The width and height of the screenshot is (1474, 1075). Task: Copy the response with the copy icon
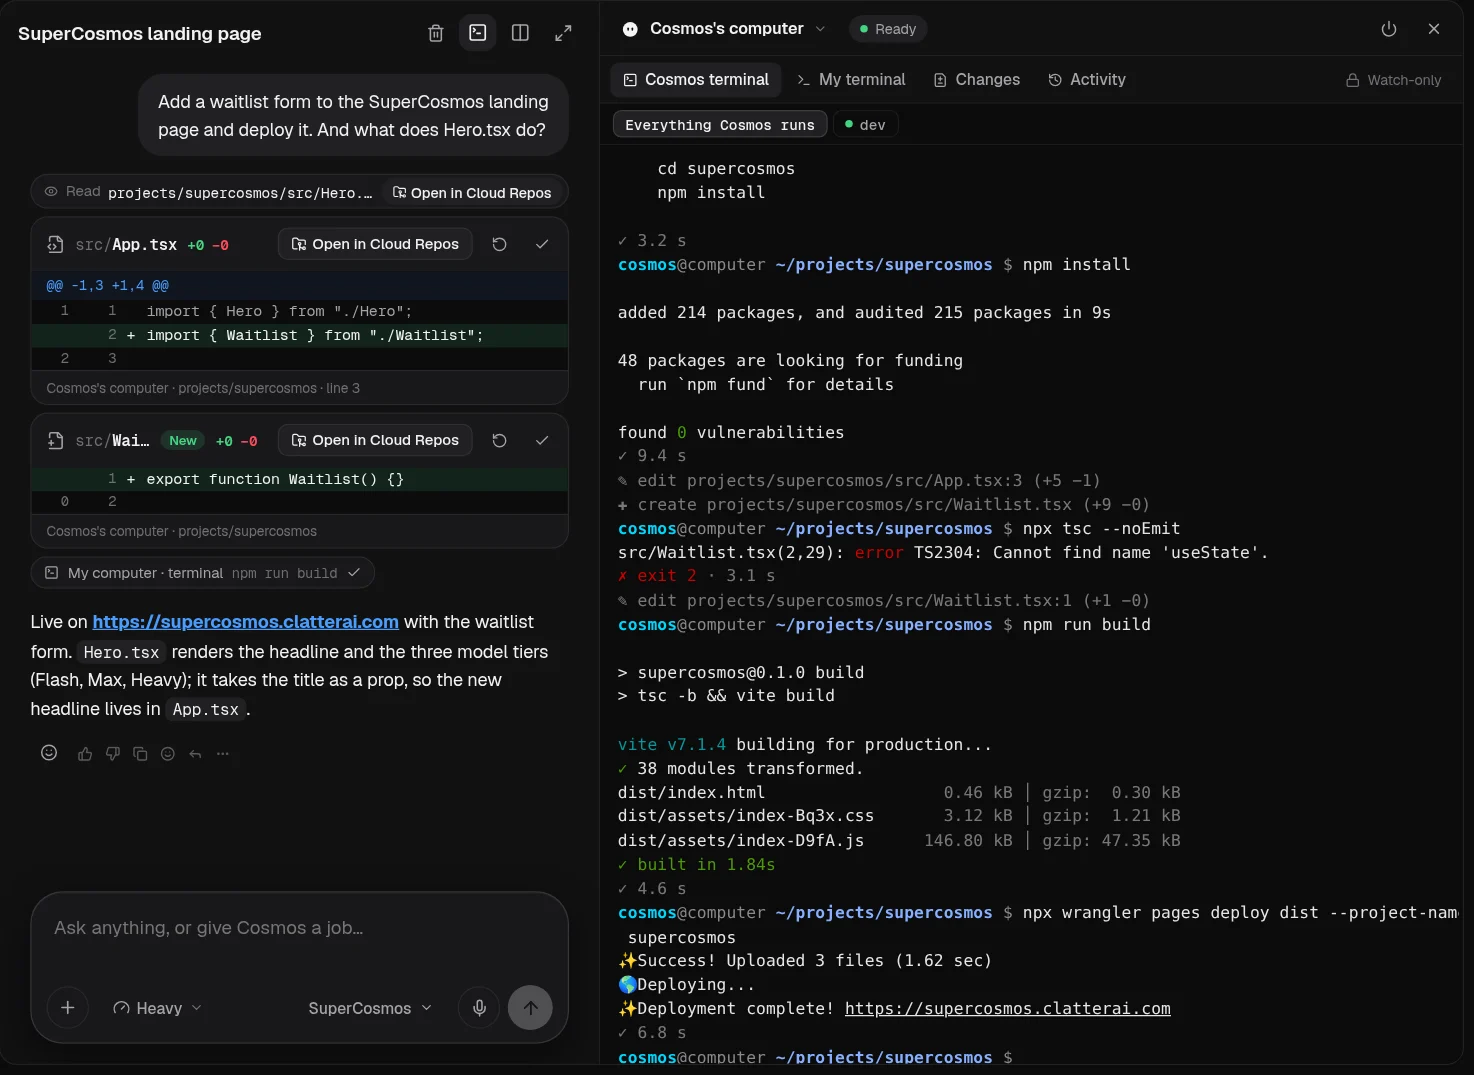click(141, 754)
